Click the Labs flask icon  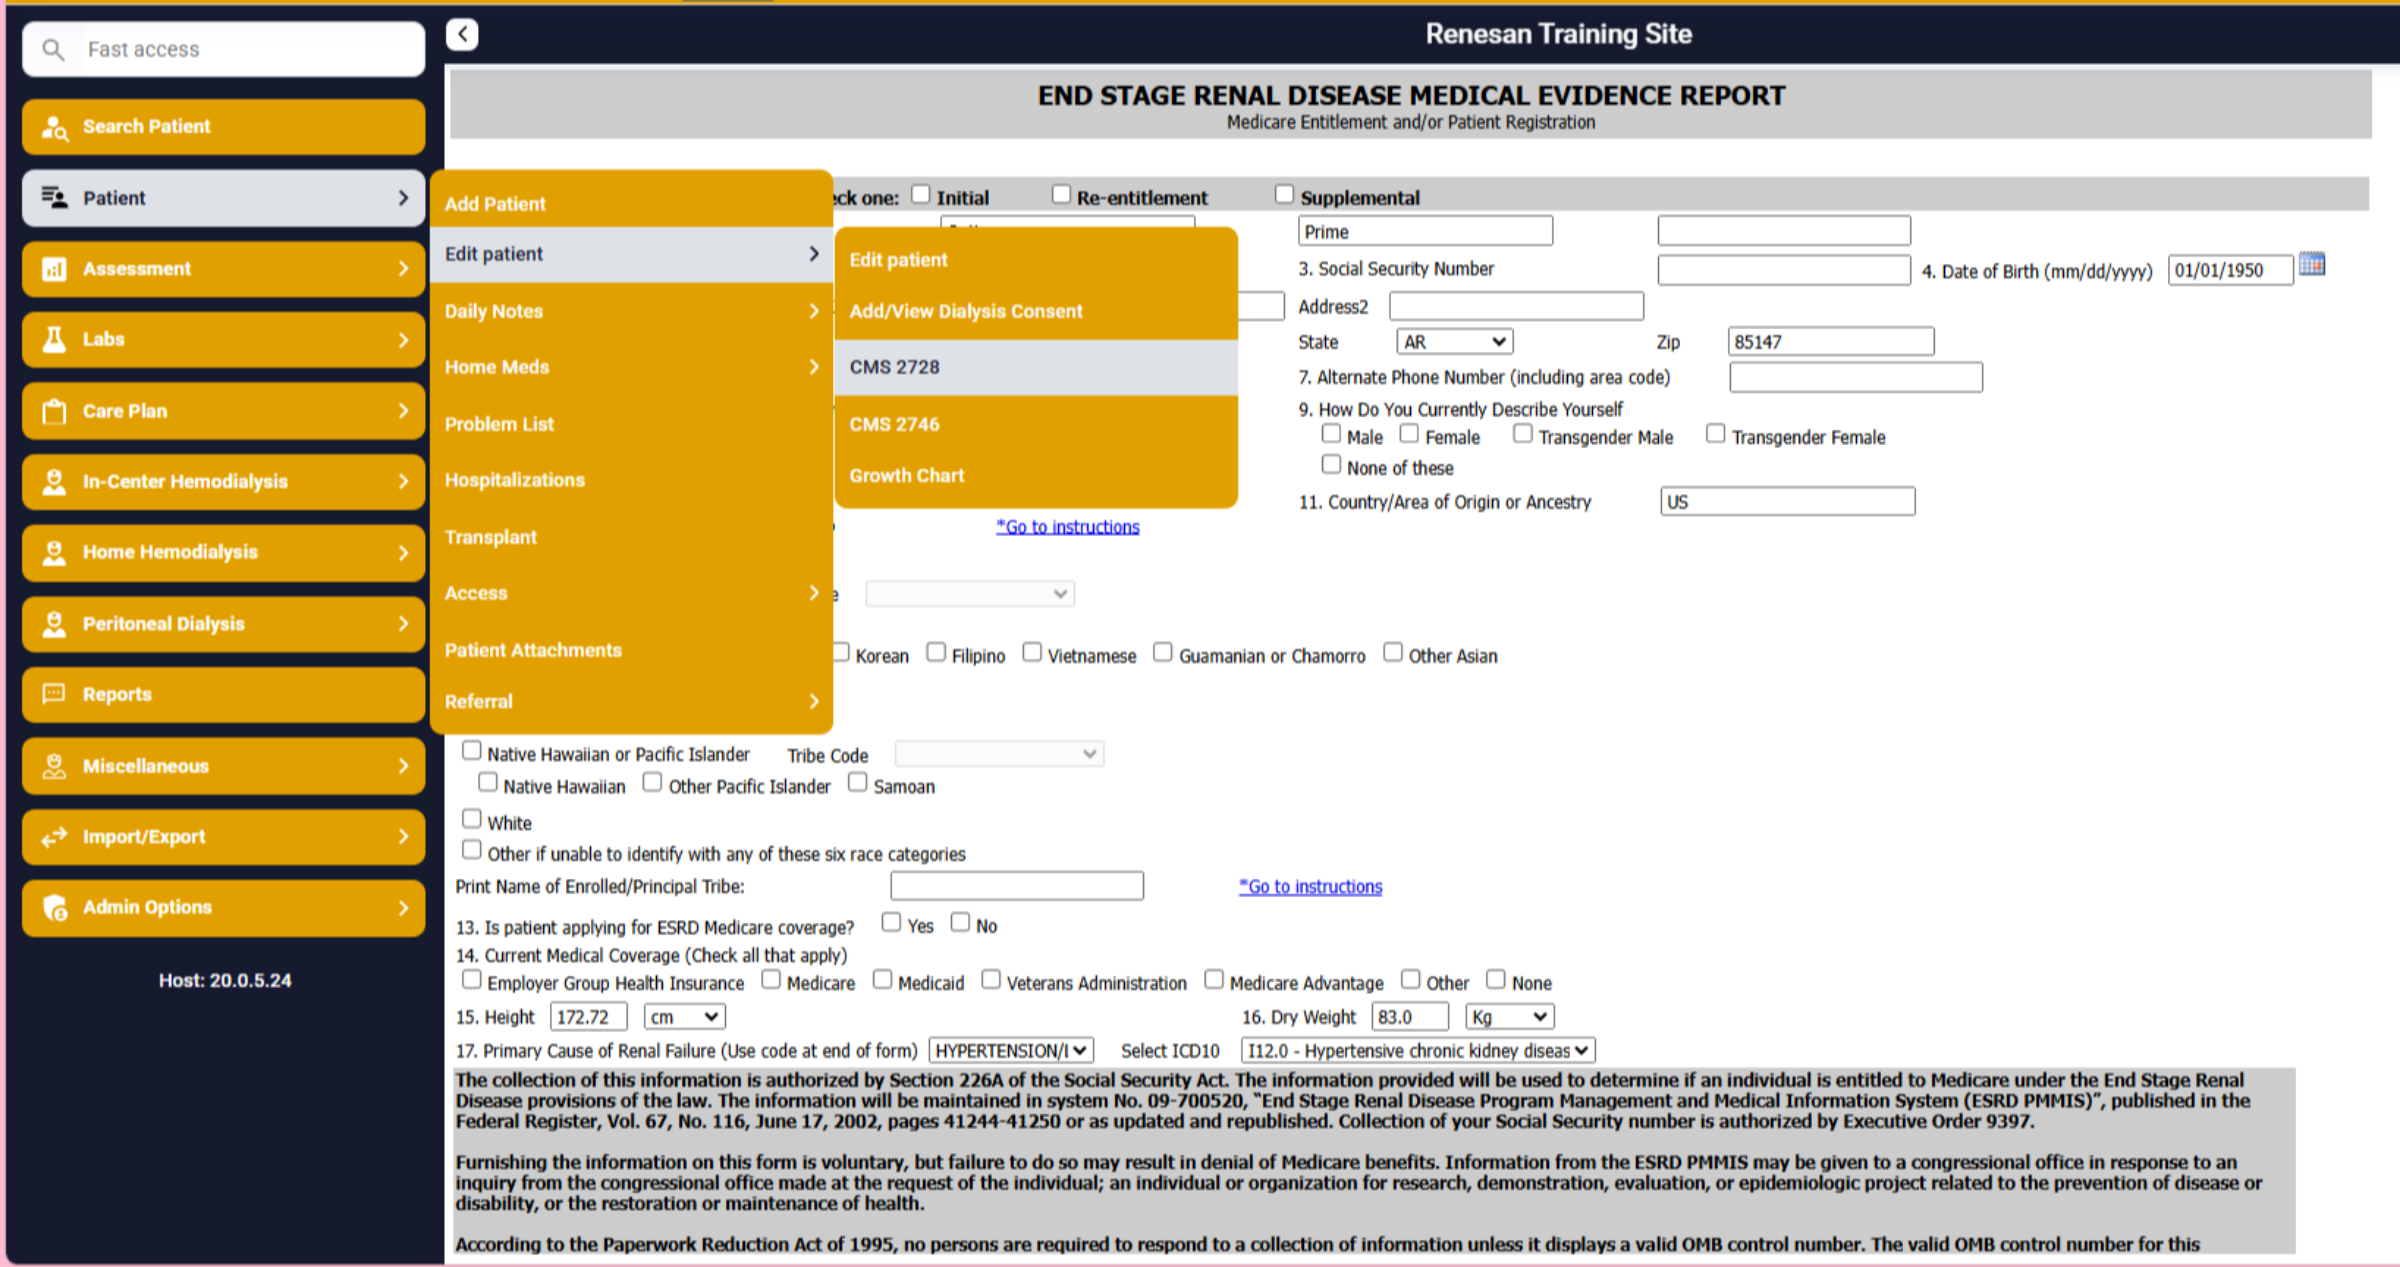[54, 339]
